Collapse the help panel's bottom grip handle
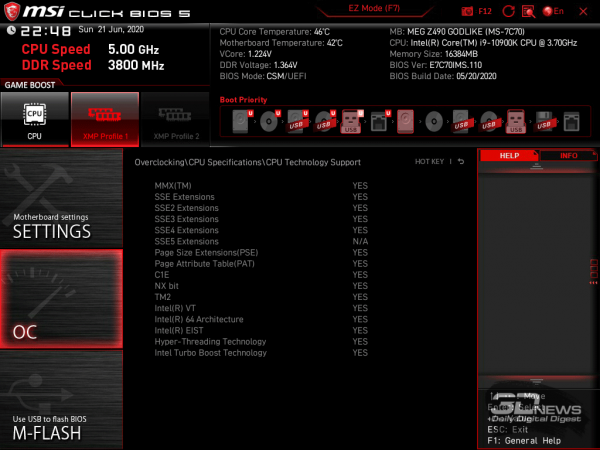Image resolution: width=600 pixels, height=450 pixels. point(537,380)
